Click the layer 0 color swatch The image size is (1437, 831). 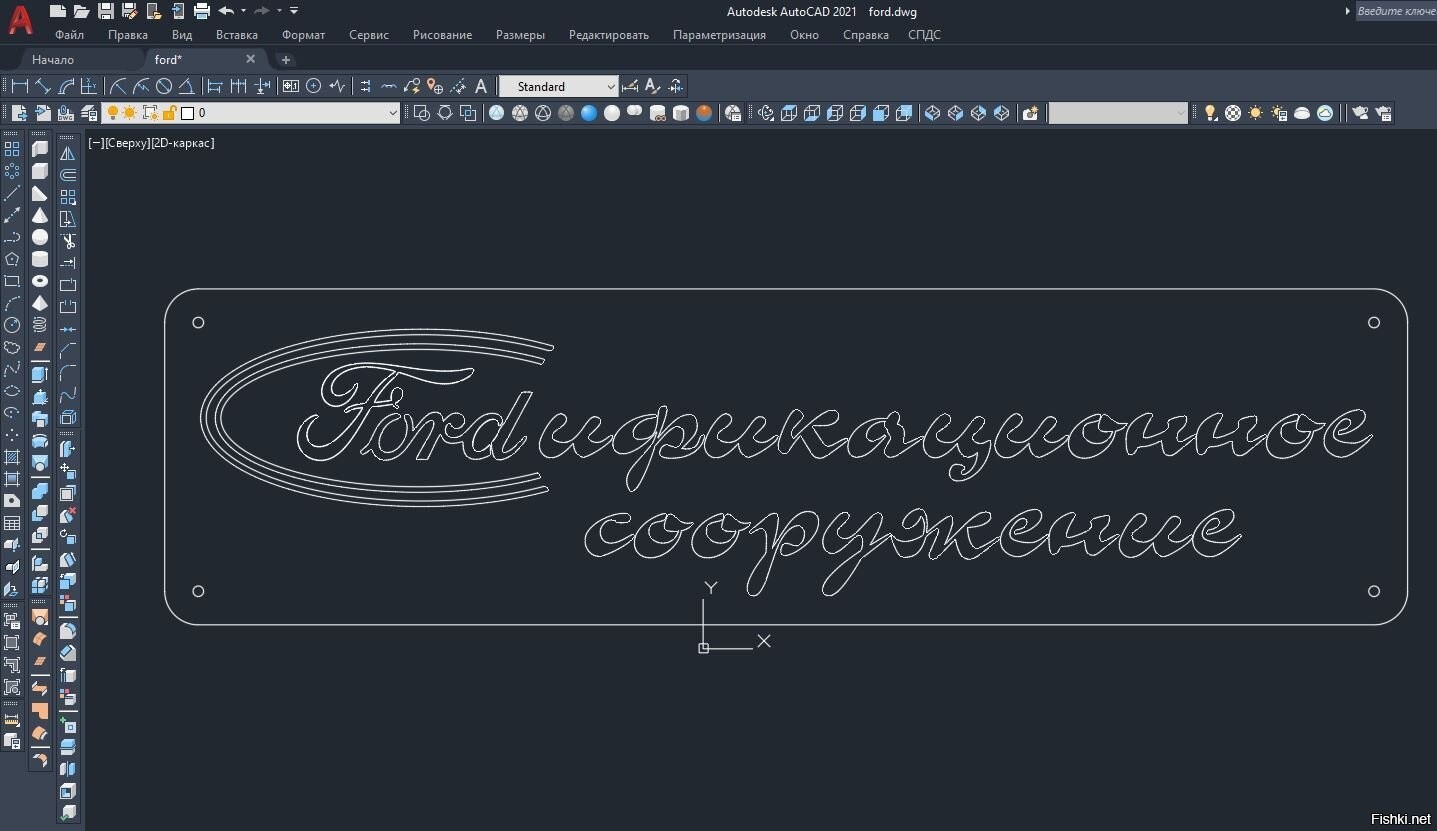187,113
